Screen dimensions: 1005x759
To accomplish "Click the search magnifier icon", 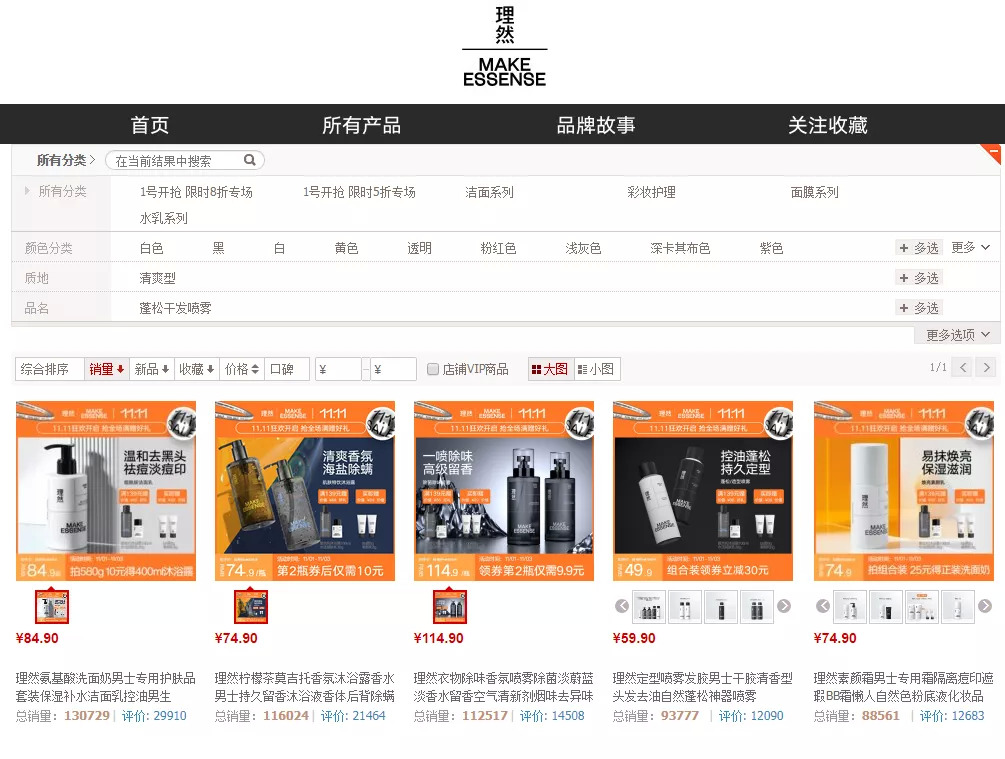I will (x=249, y=160).
